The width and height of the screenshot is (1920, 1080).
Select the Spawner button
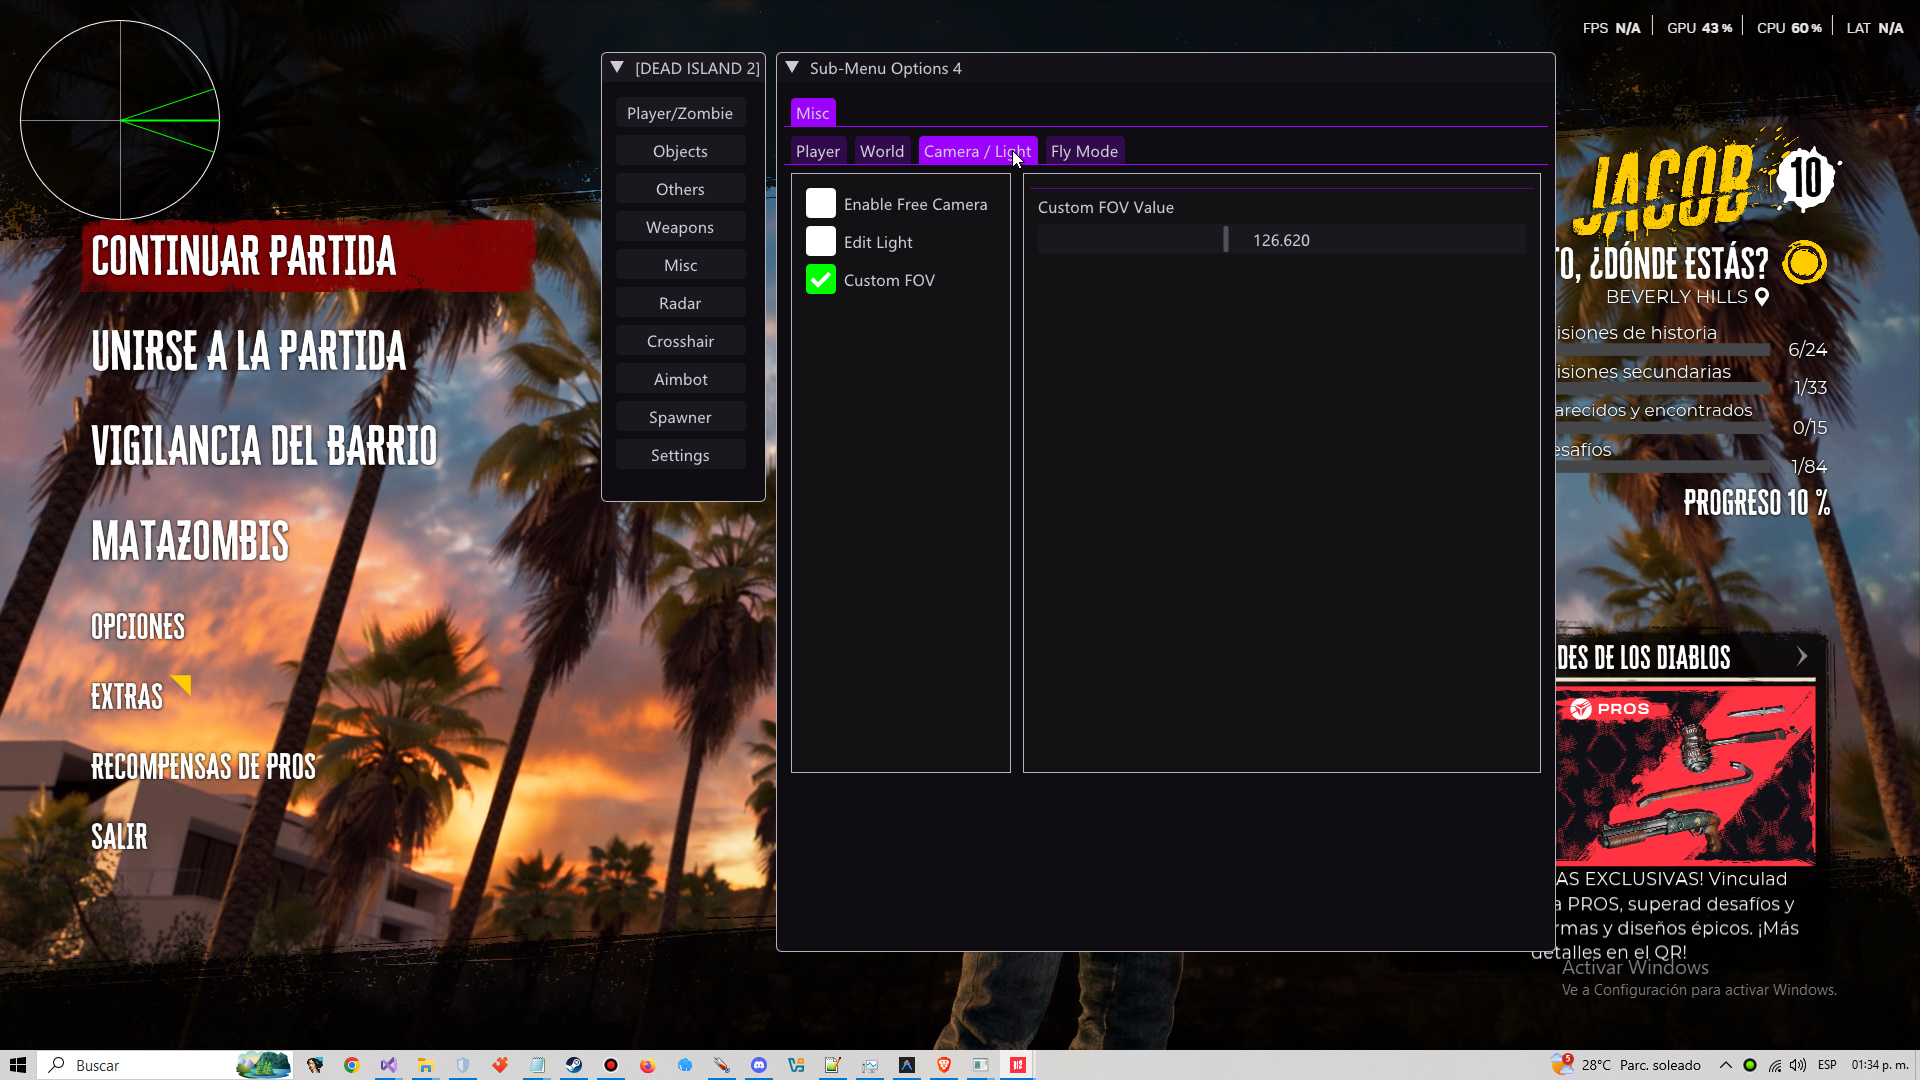(x=680, y=416)
